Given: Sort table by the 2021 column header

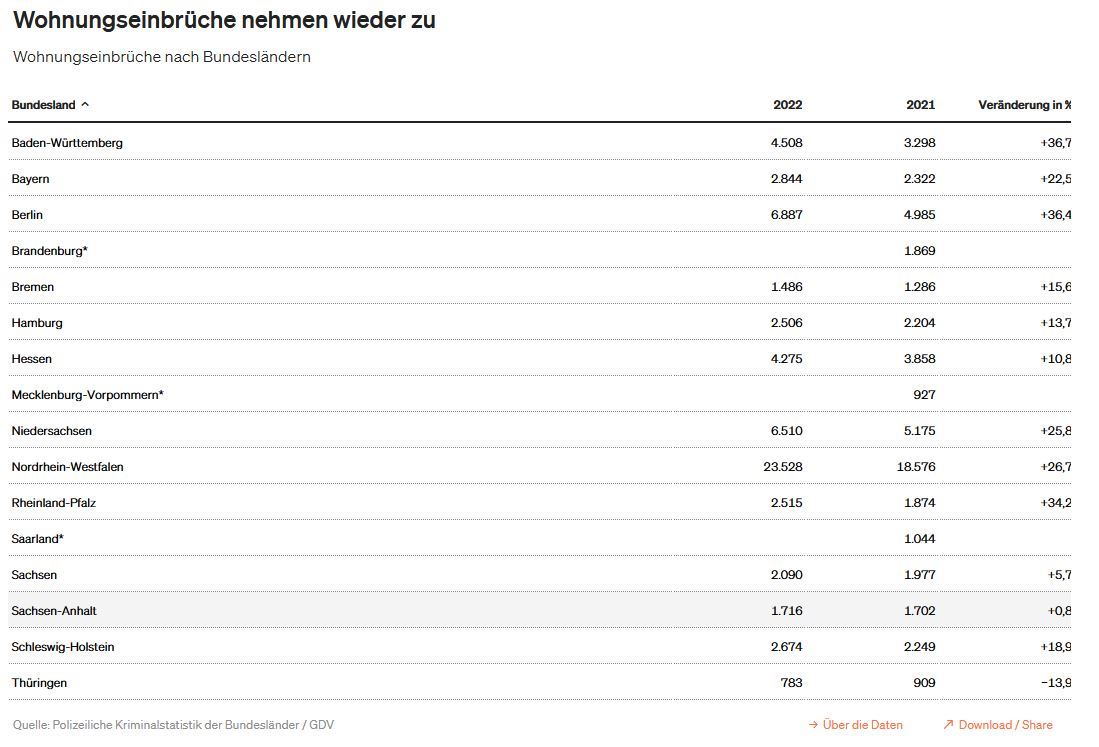Looking at the screenshot, I should tap(920, 104).
